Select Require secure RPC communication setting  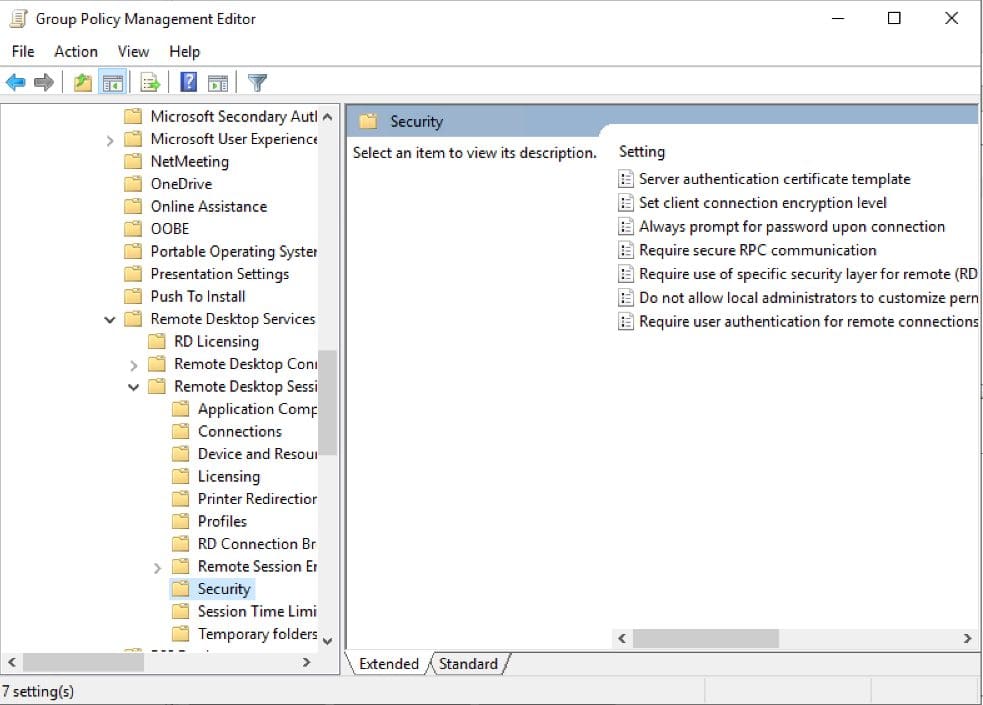click(x=757, y=251)
